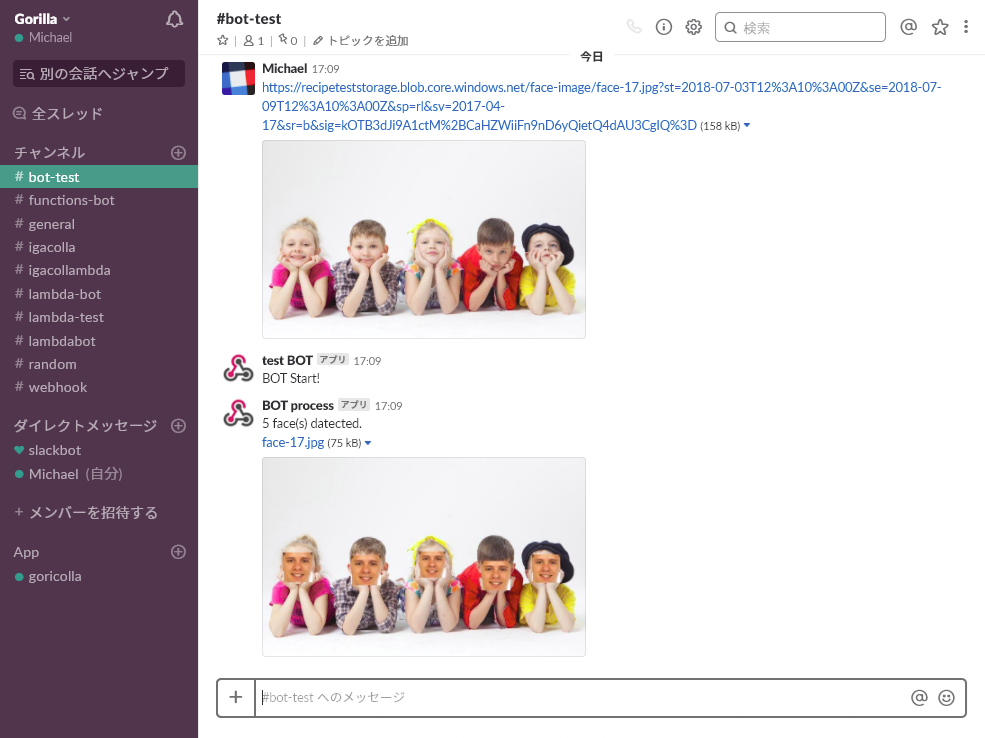Show channel details info icon
Viewport: 985px width, 738px height.
[x=663, y=27]
